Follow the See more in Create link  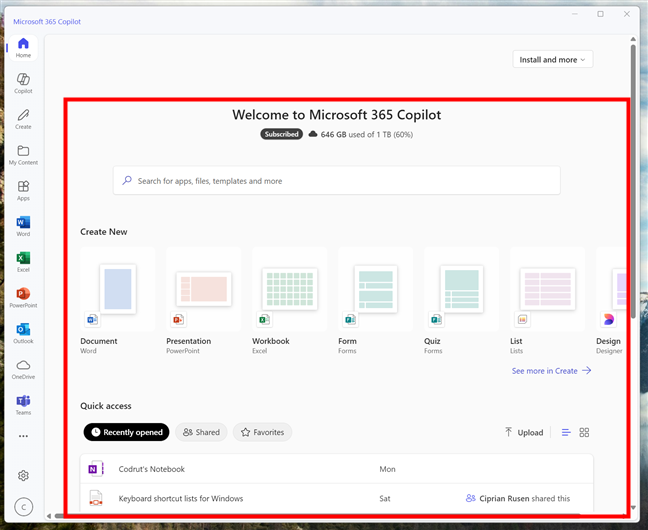point(551,371)
